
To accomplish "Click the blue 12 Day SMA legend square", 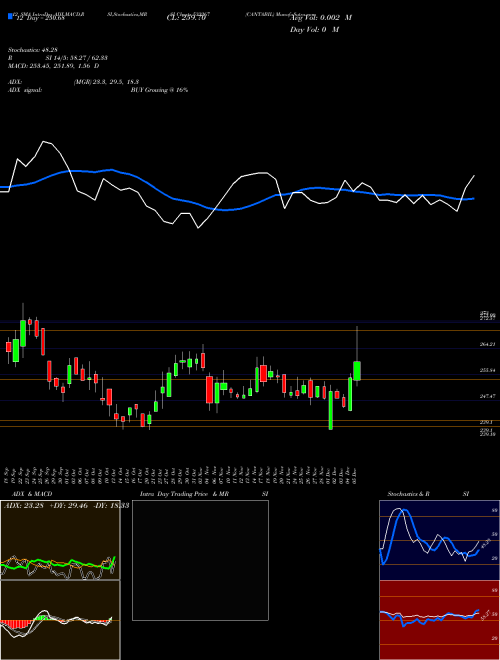I will [10, 17].
